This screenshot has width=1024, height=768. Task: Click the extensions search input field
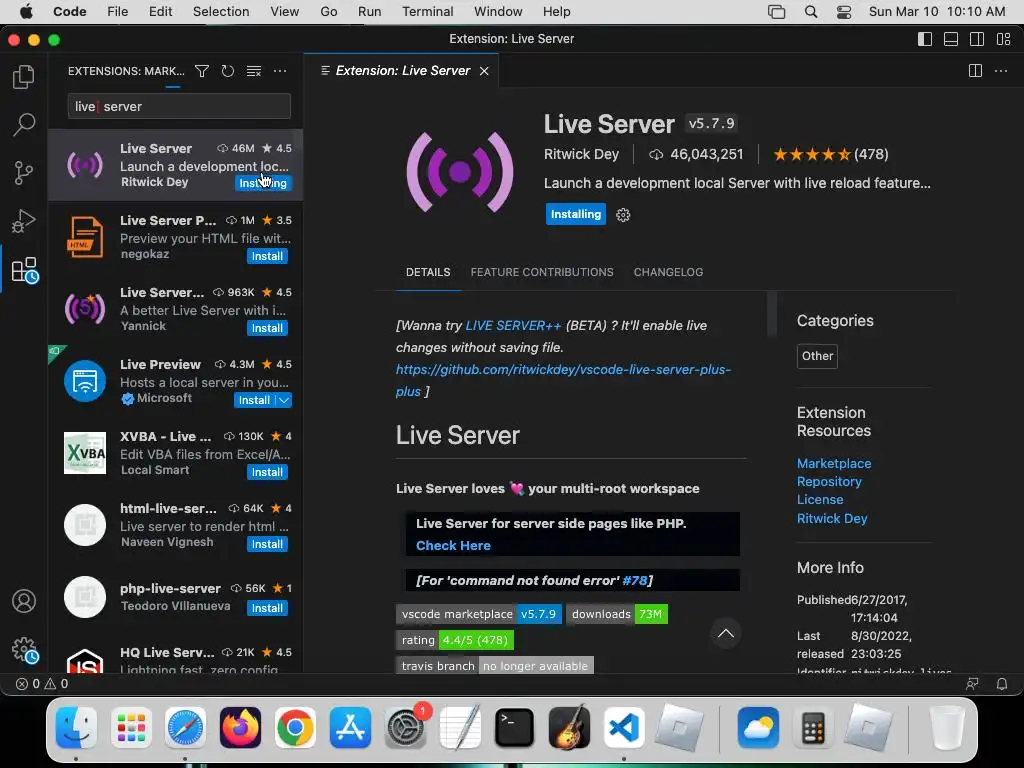tap(179, 106)
